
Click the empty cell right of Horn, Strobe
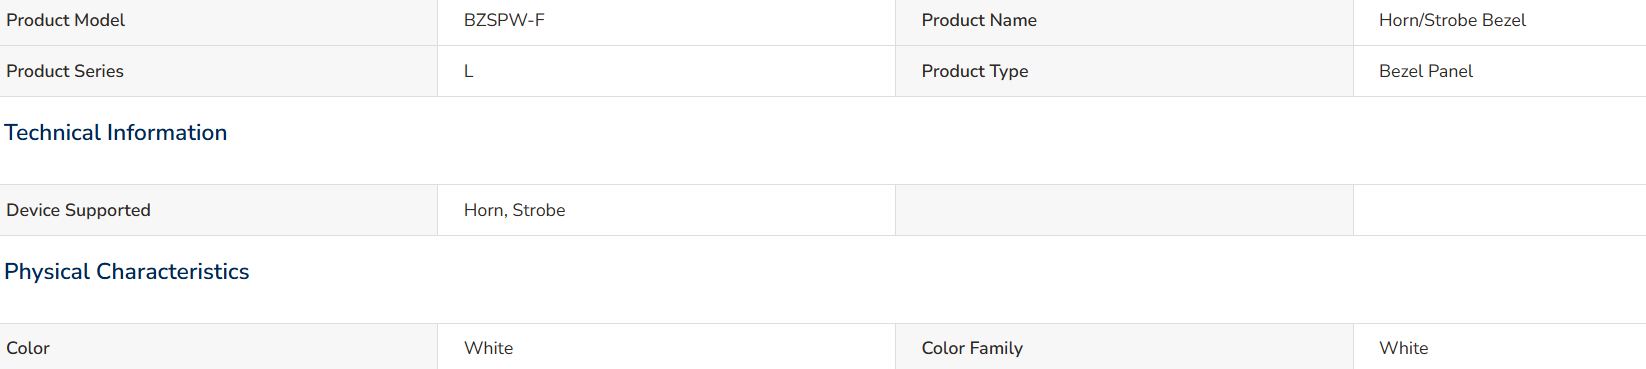[x=1124, y=210]
